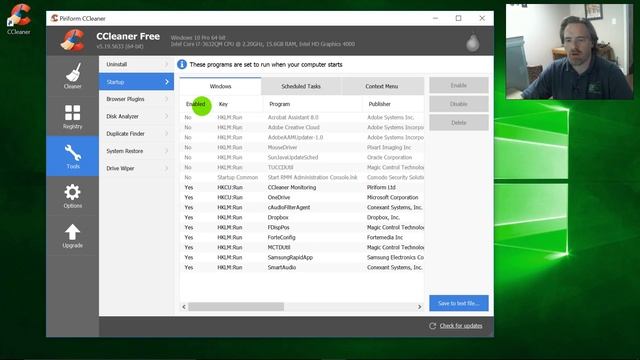Viewport: 640px width, 360px height.
Task: Open Browser Plugins tool
Action: pos(136,99)
